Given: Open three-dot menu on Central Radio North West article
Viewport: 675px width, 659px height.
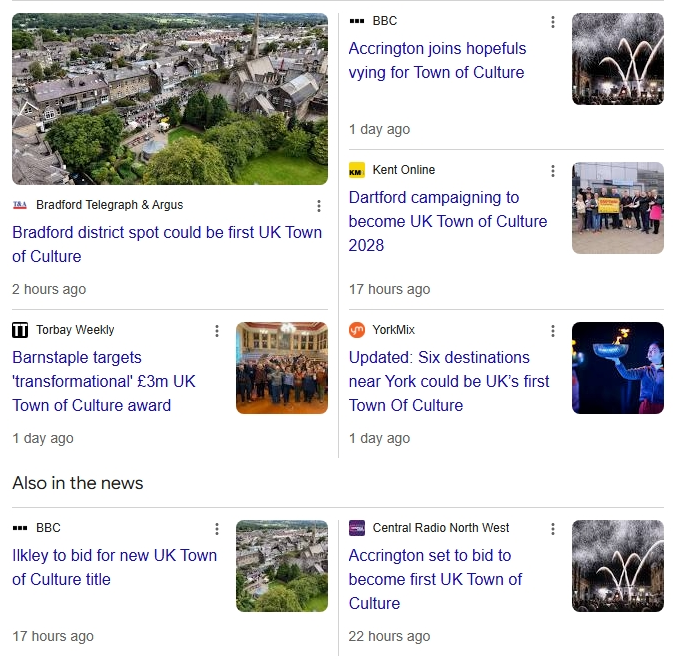Looking at the screenshot, I should [x=553, y=529].
